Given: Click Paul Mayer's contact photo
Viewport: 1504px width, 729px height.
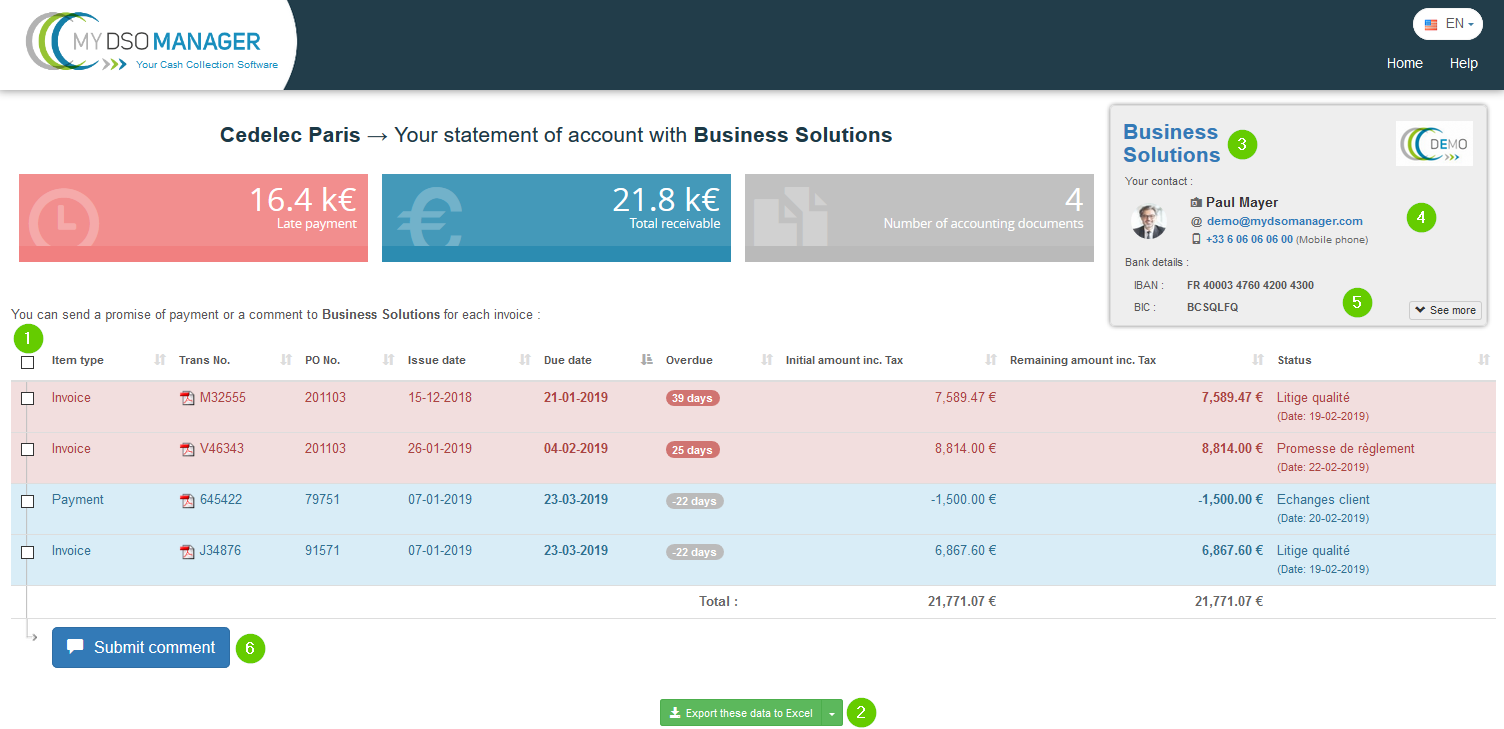Looking at the screenshot, I should point(1148,221).
